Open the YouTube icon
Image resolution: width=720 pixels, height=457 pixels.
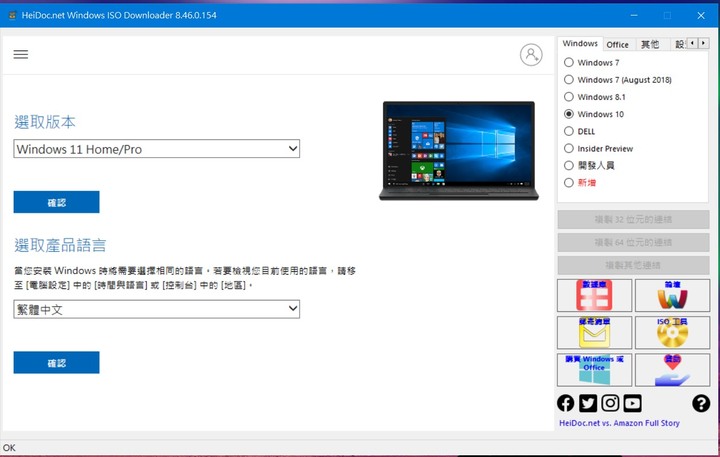coord(633,403)
